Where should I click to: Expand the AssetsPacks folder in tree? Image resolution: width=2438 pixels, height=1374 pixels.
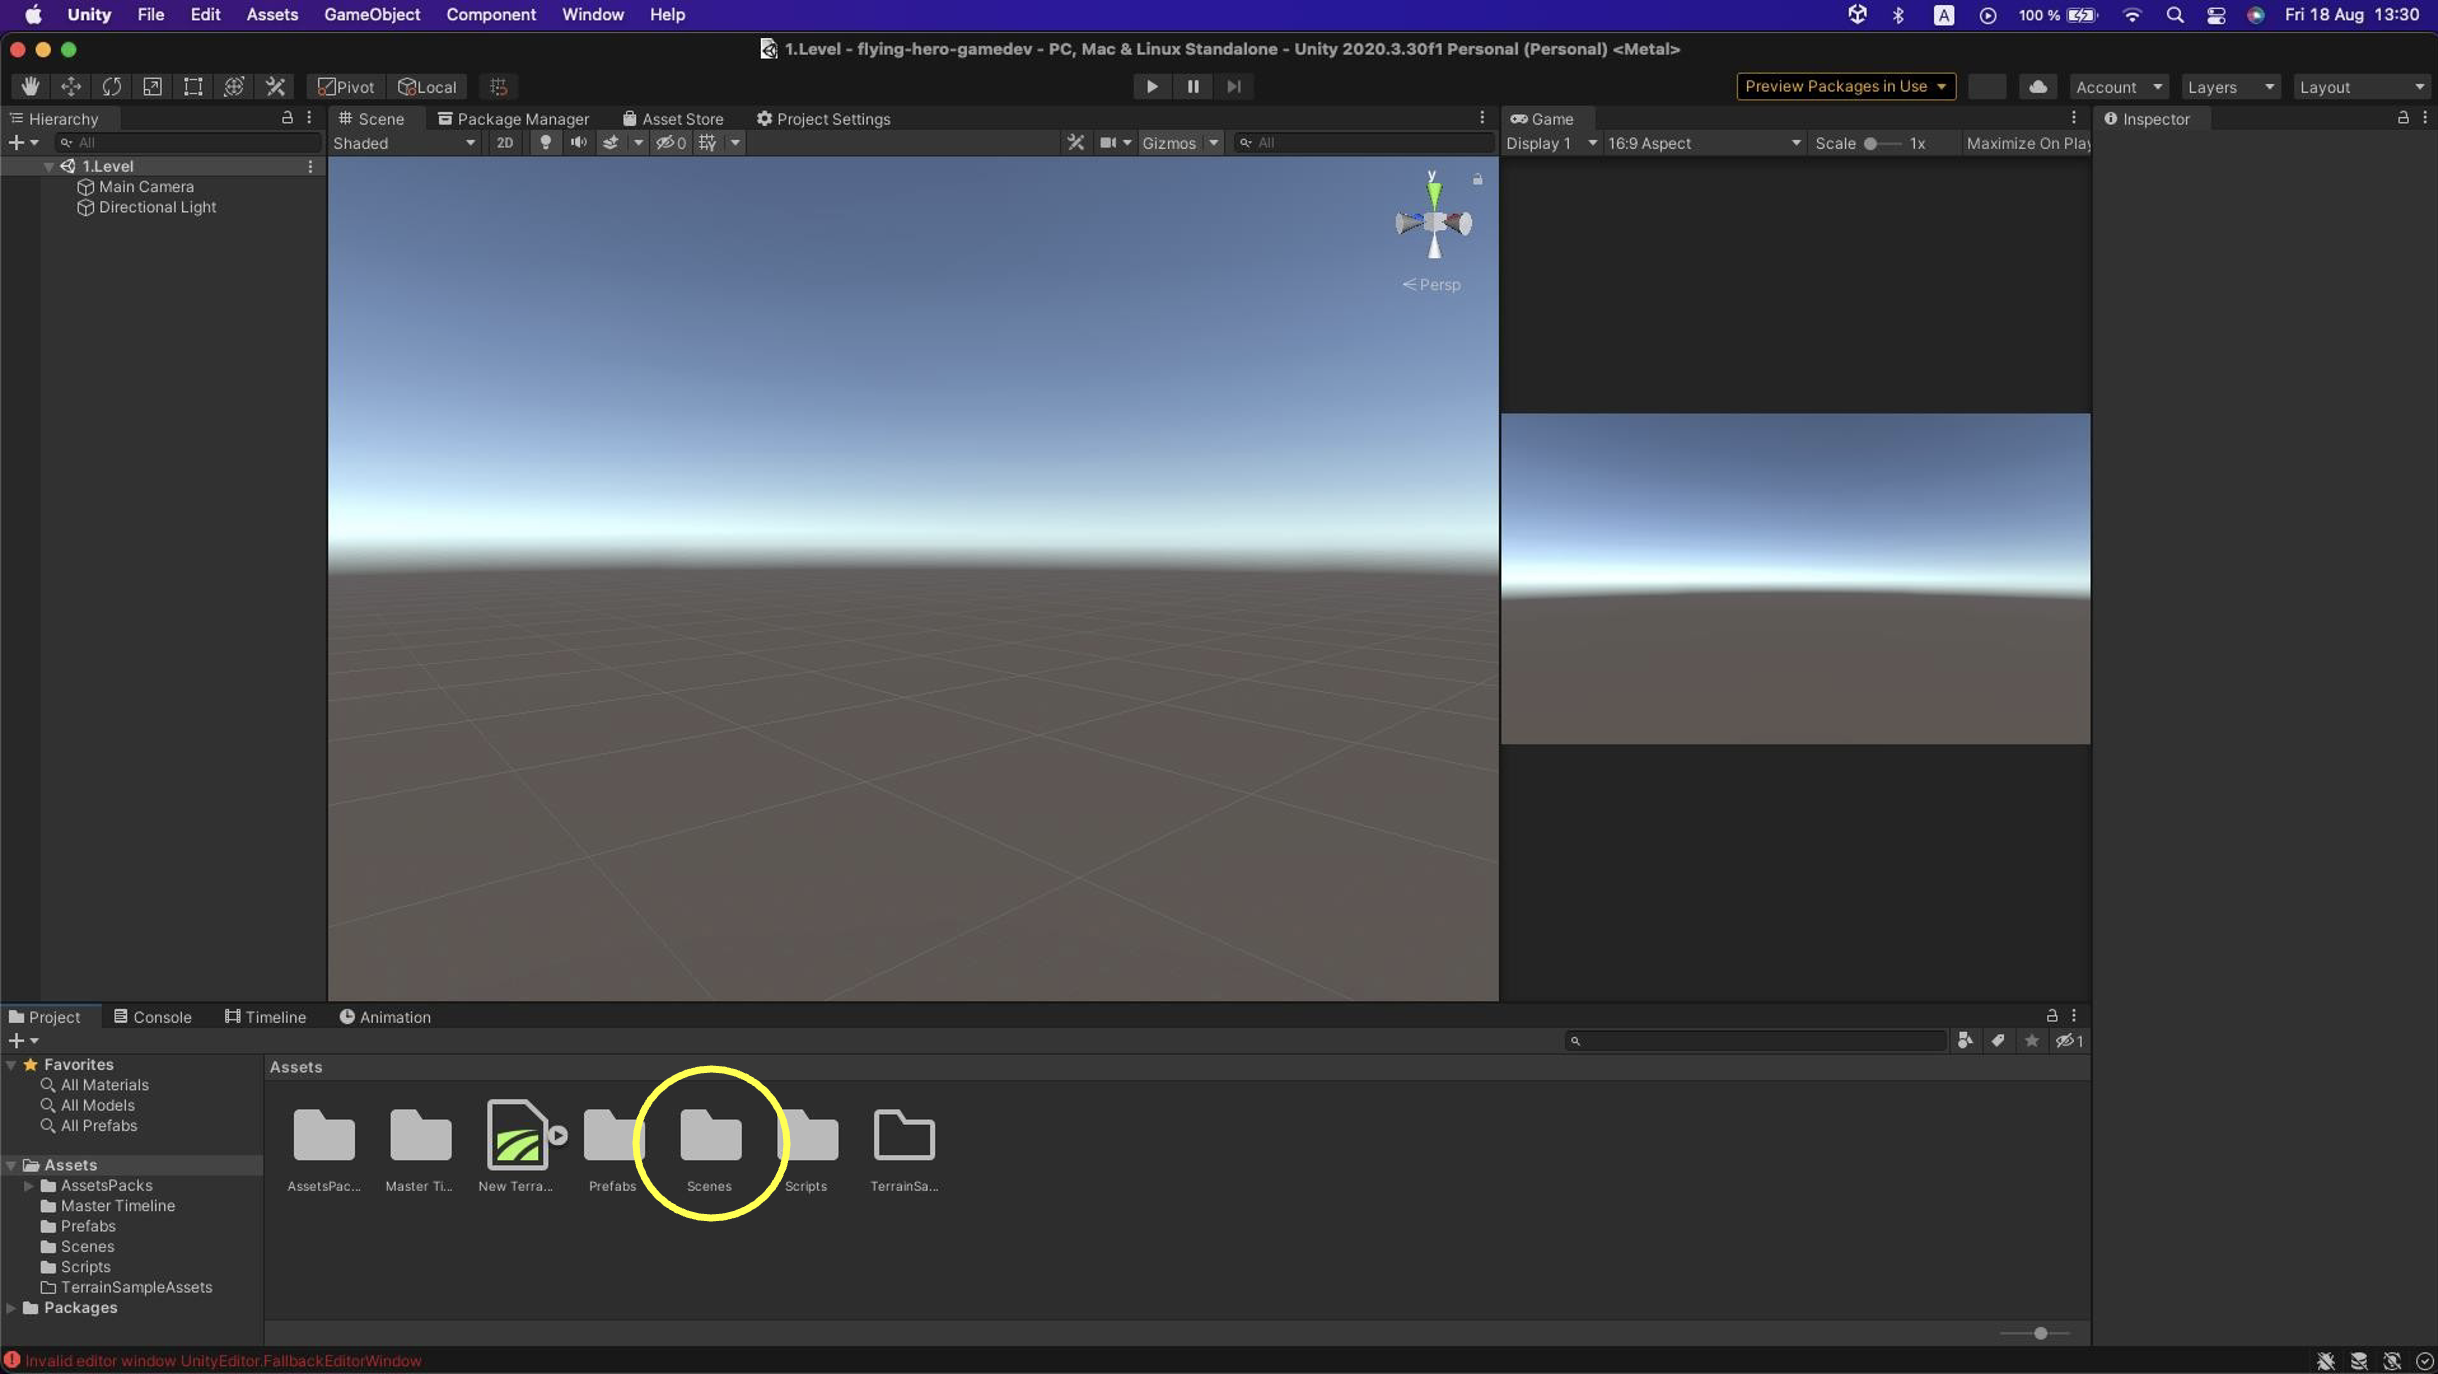pyautogui.click(x=29, y=1185)
